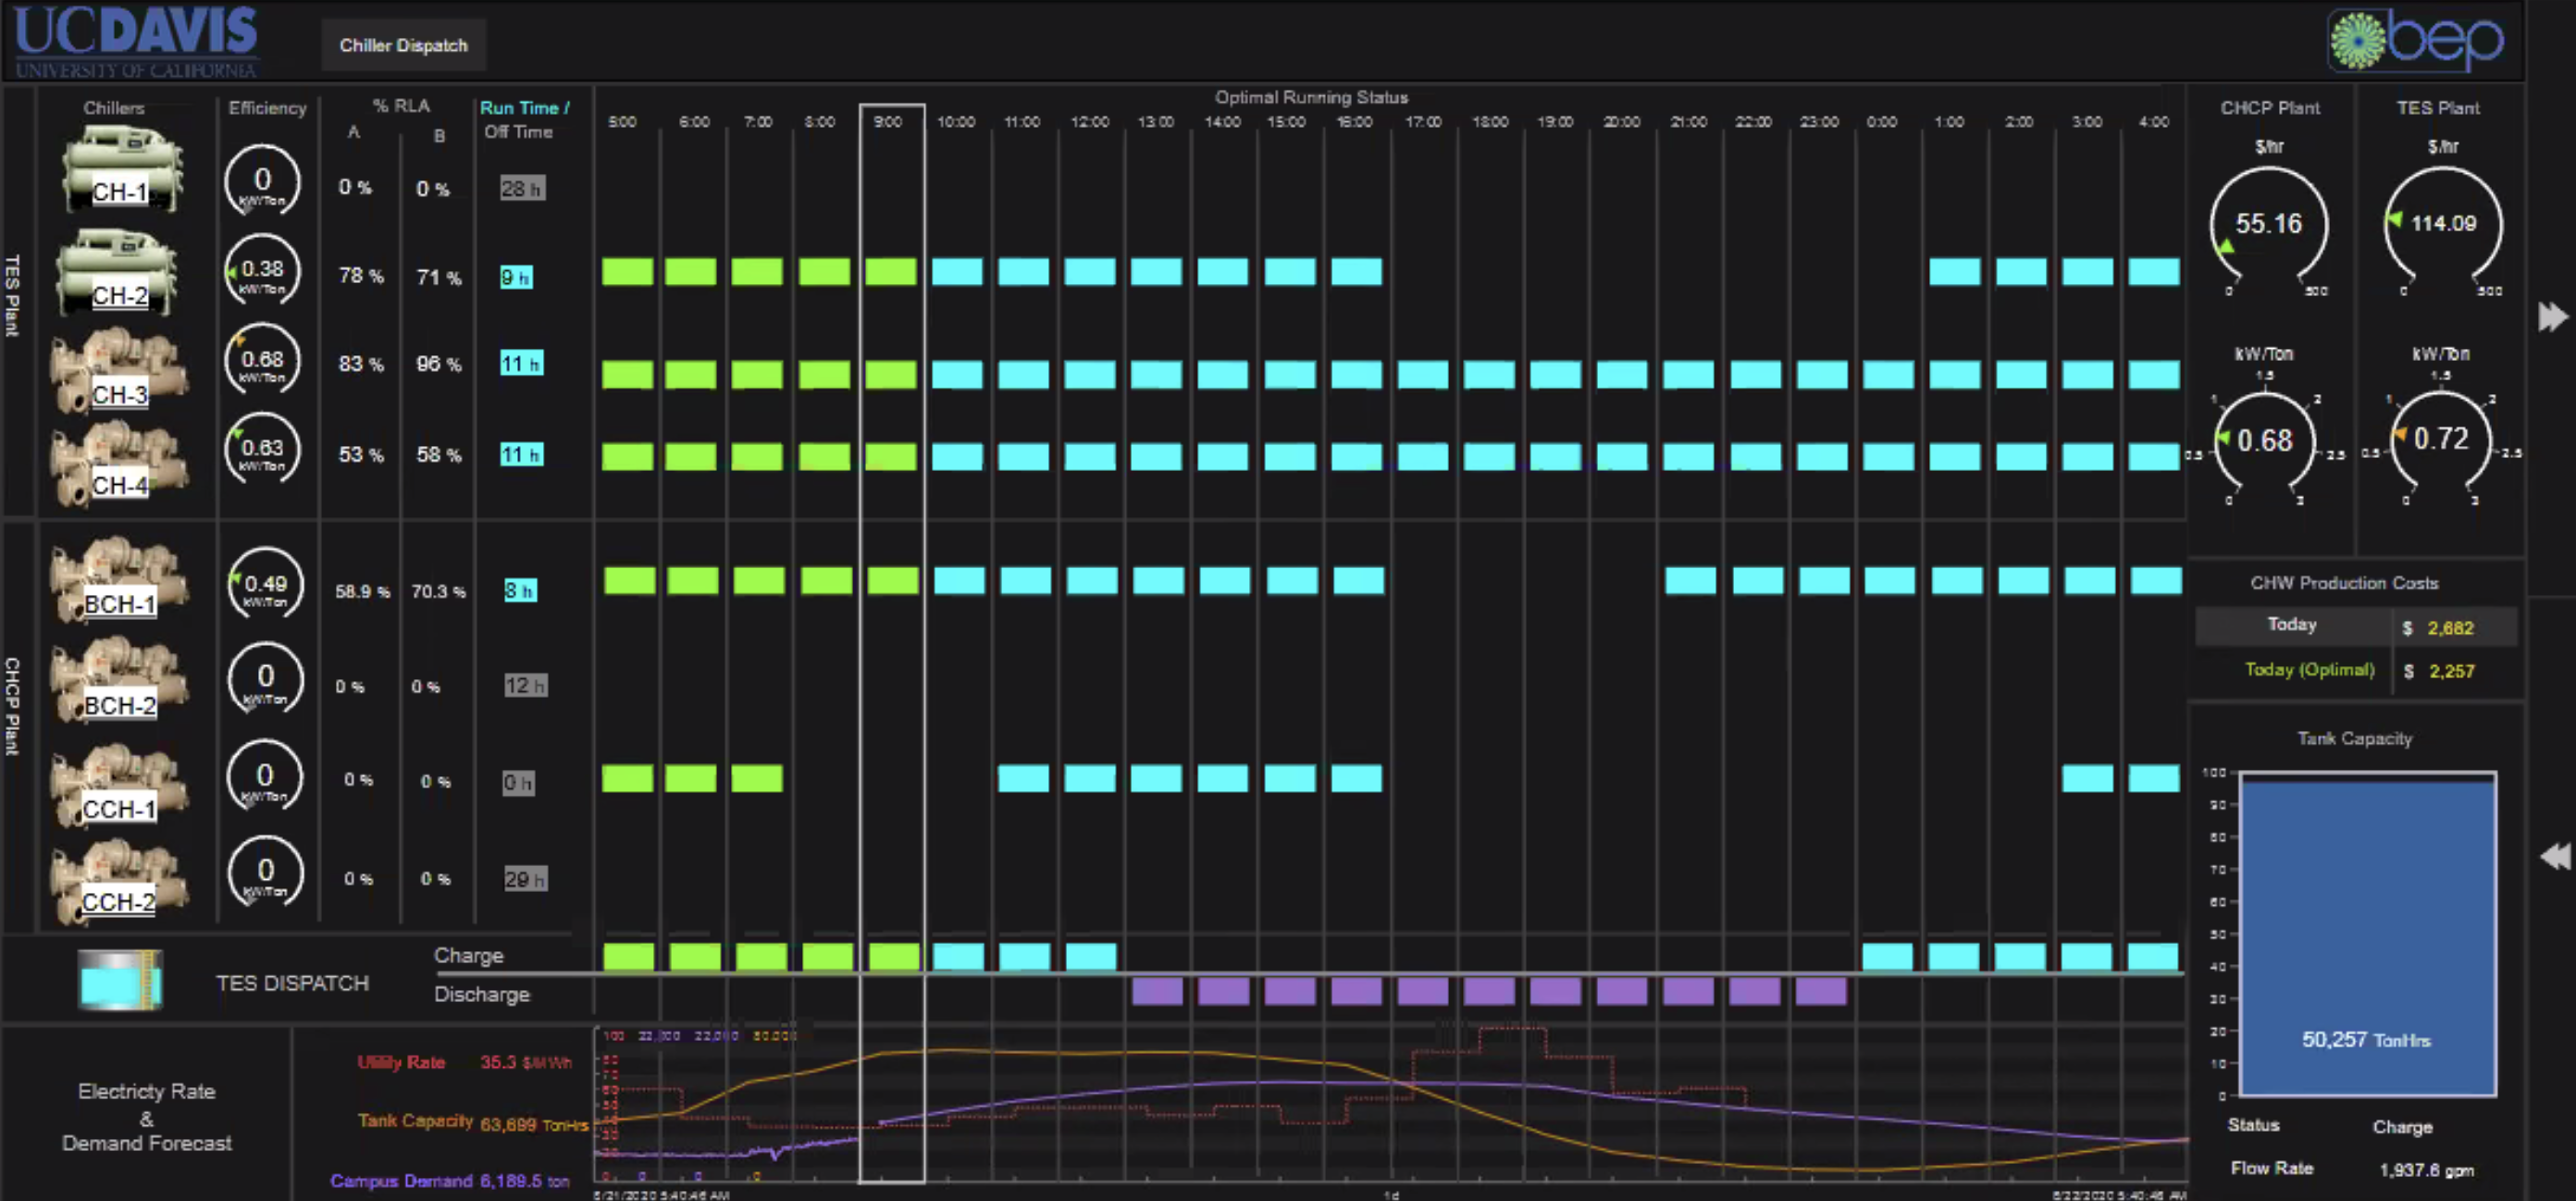Click BCH-2 off time 12 h indicator
Viewport: 2576px width, 1201px height.
(525, 686)
